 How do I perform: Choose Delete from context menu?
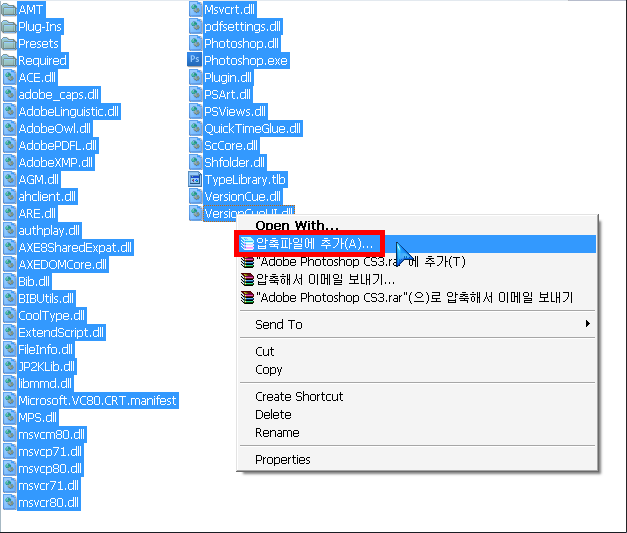(417, 414)
